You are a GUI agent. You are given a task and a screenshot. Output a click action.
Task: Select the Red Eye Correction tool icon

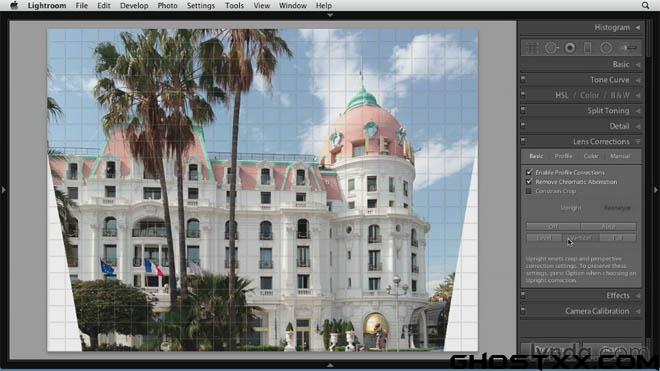570,48
